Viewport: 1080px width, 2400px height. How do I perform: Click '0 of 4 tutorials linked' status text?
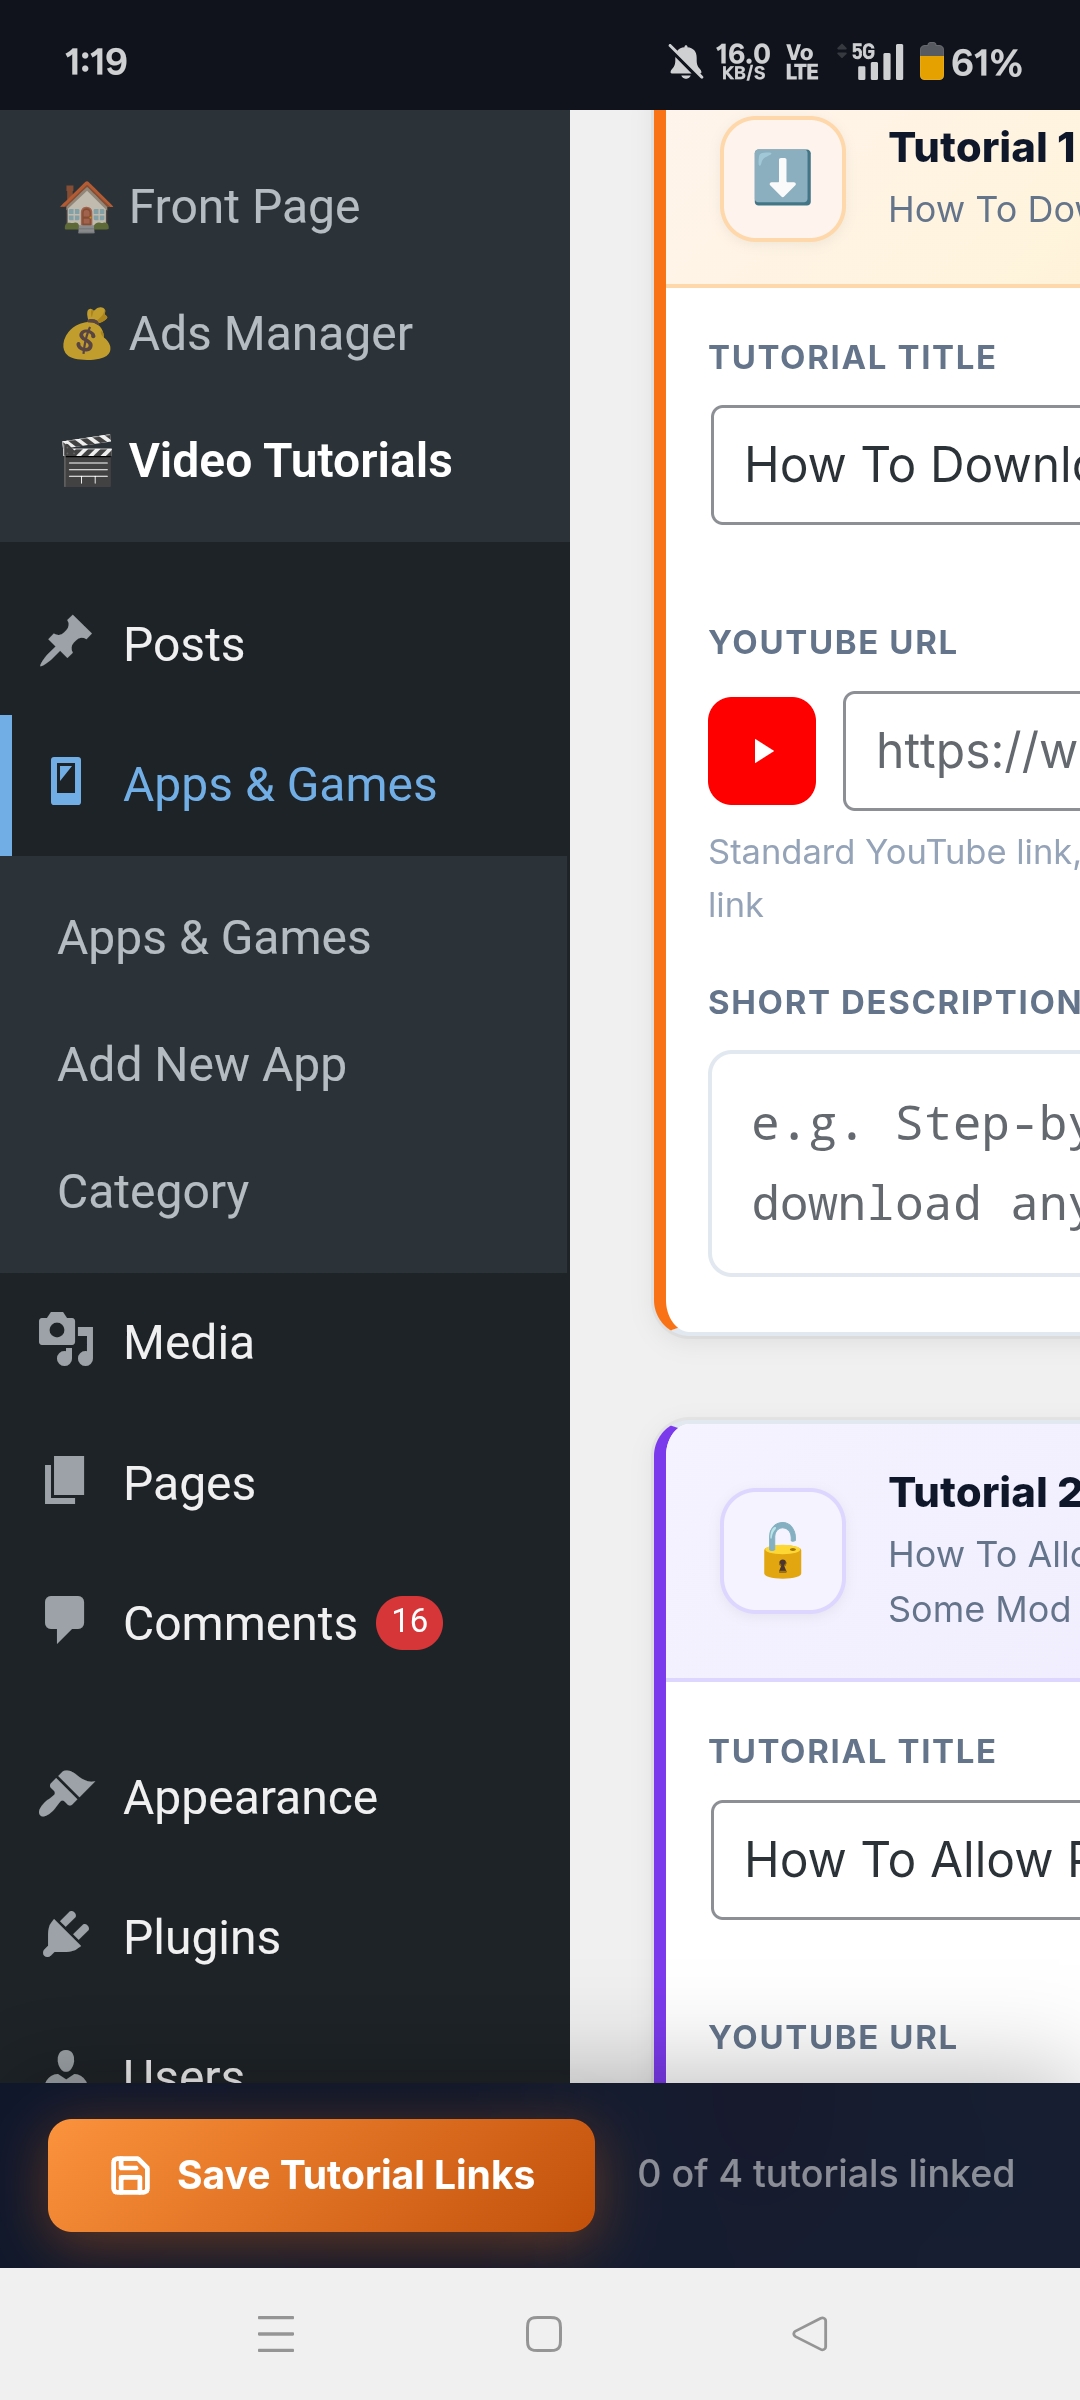pyautogui.click(x=826, y=2174)
